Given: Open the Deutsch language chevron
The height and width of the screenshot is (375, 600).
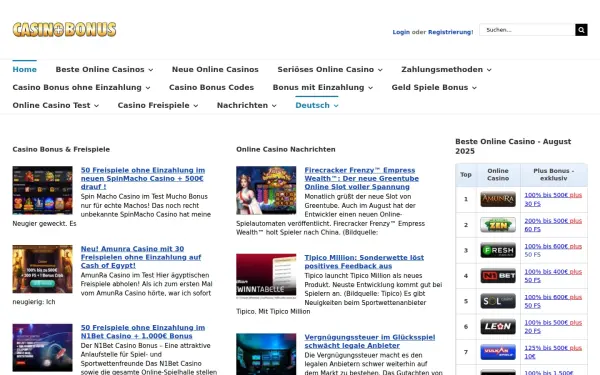Looking at the screenshot, I should pos(336,106).
